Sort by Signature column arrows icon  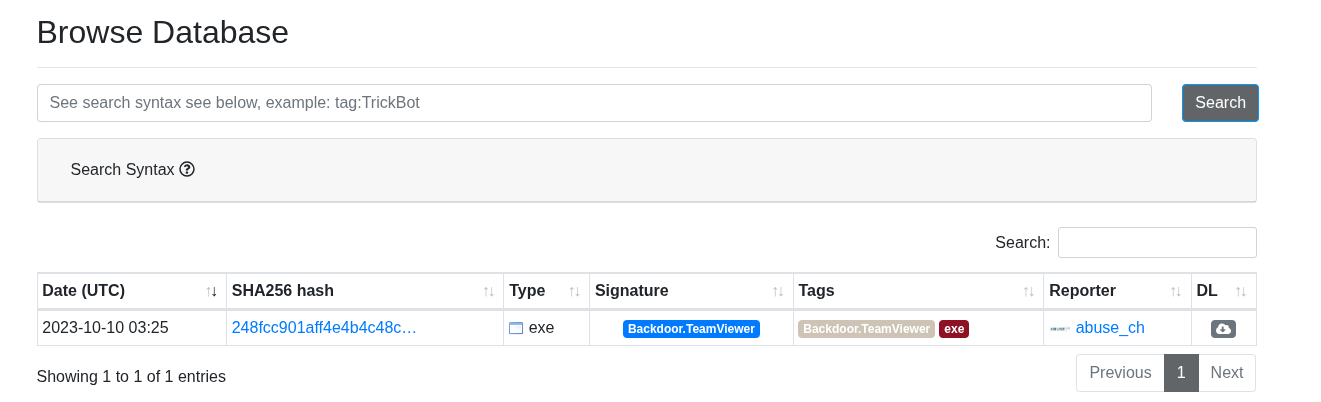[x=778, y=291]
